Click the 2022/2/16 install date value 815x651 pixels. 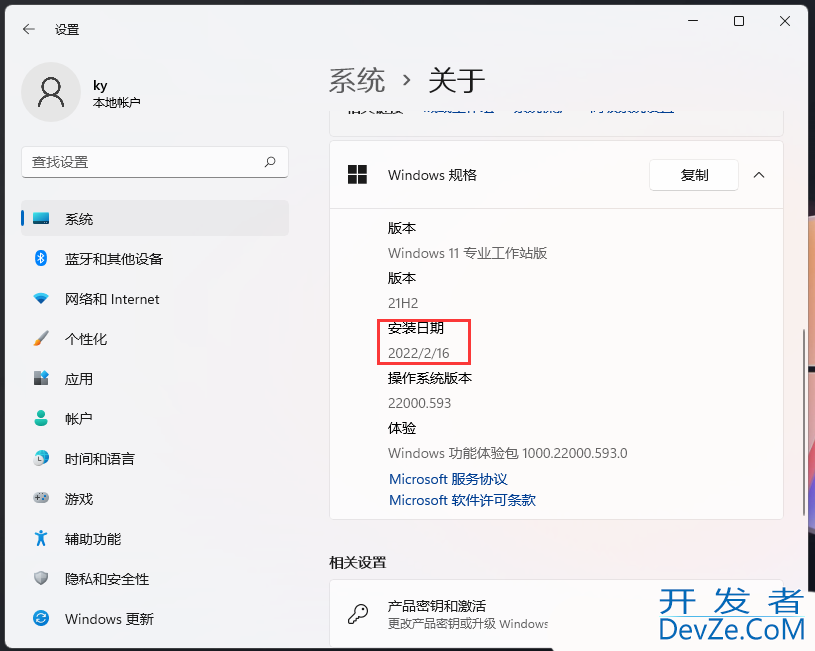coord(418,353)
